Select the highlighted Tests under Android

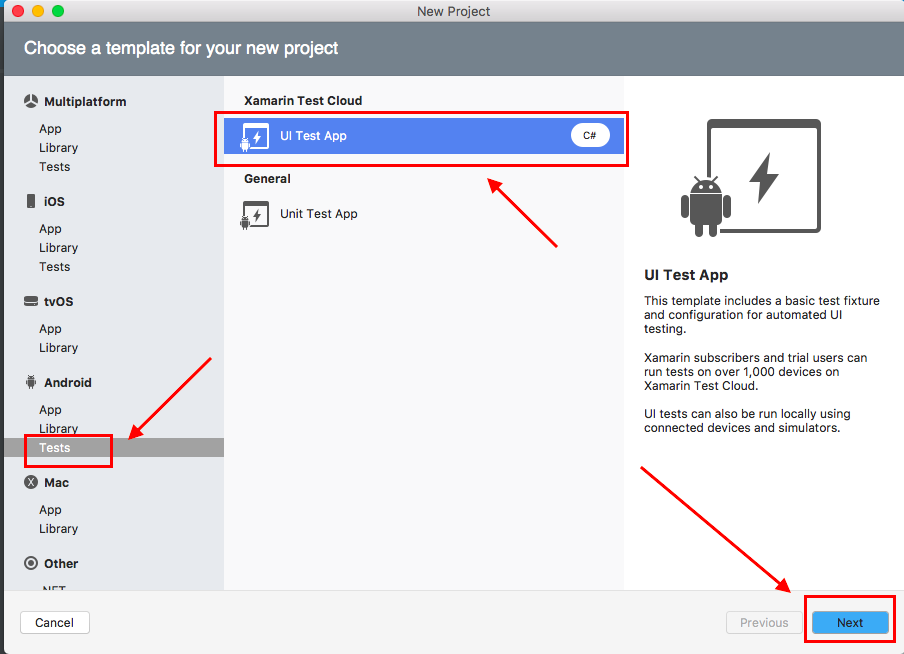click(x=114, y=448)
